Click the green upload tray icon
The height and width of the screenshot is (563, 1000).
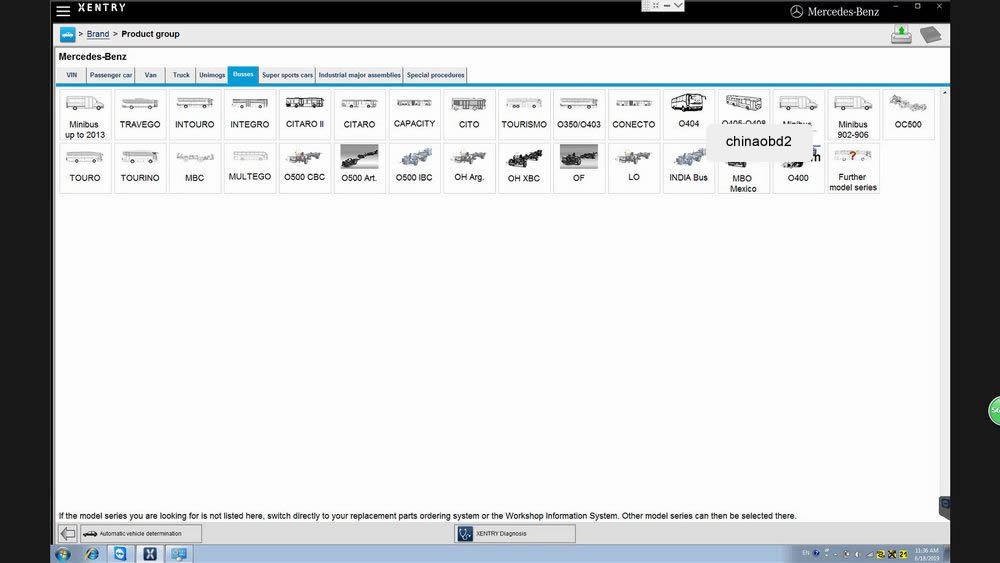(x=901, y=35)
